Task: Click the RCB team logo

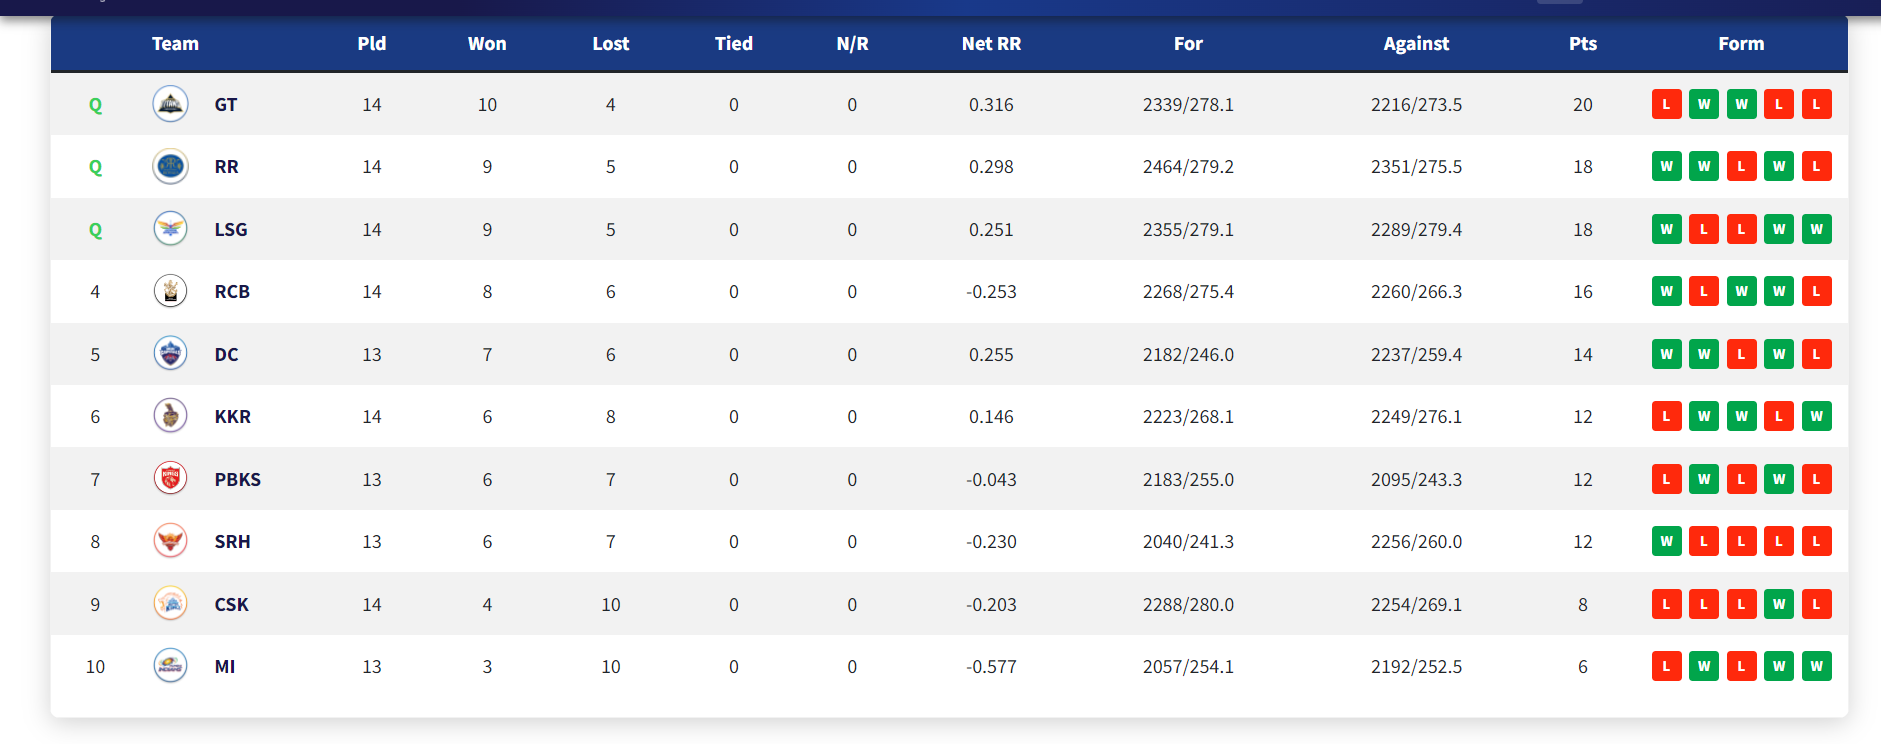Action: coord(170,291)
